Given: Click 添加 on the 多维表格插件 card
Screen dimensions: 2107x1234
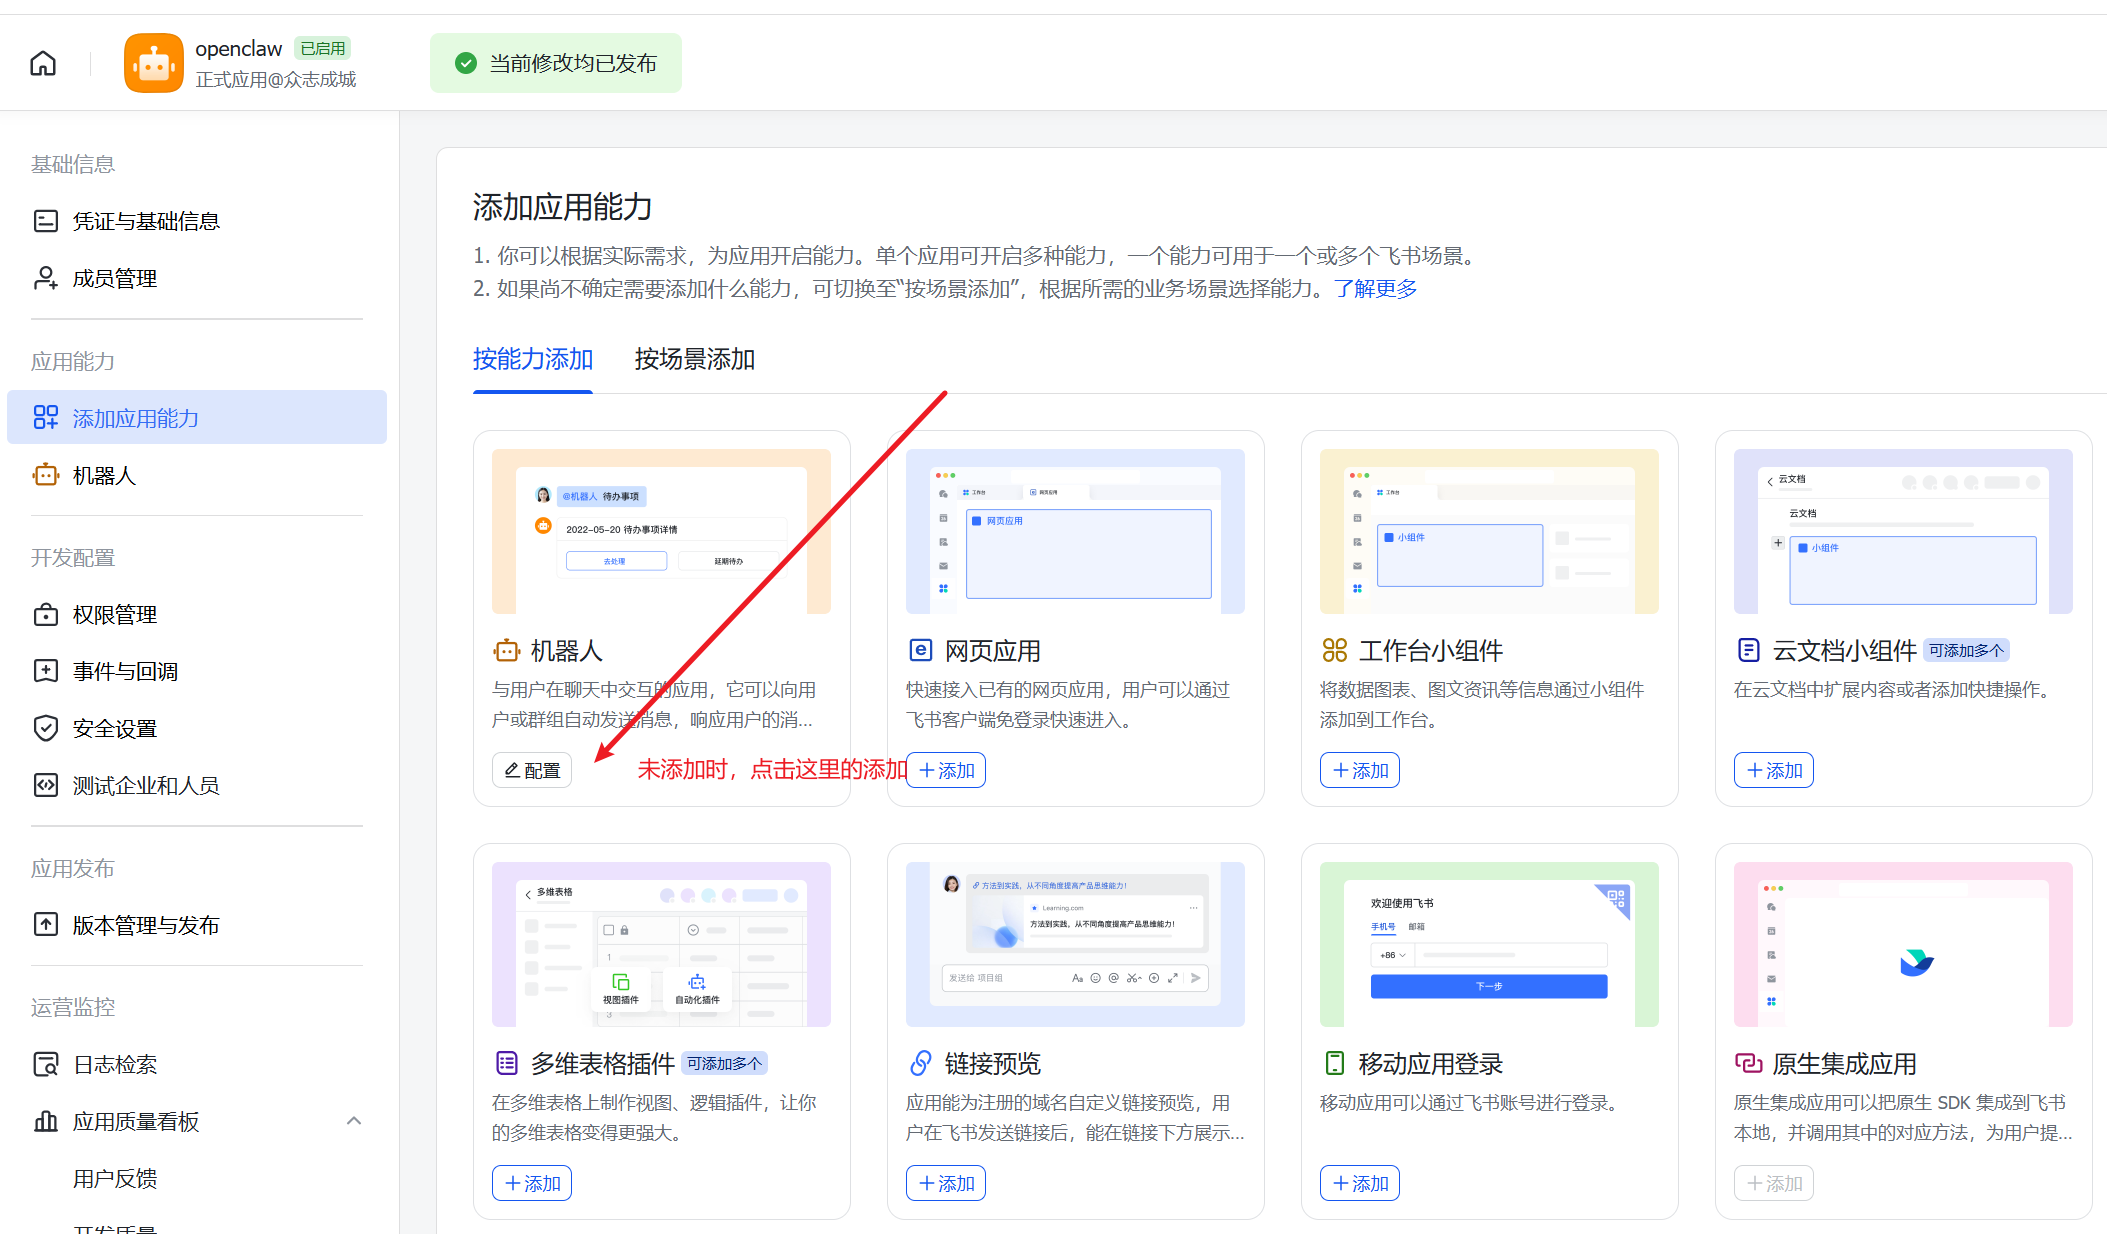Looking at the screenshot, I should [531, 1183].
